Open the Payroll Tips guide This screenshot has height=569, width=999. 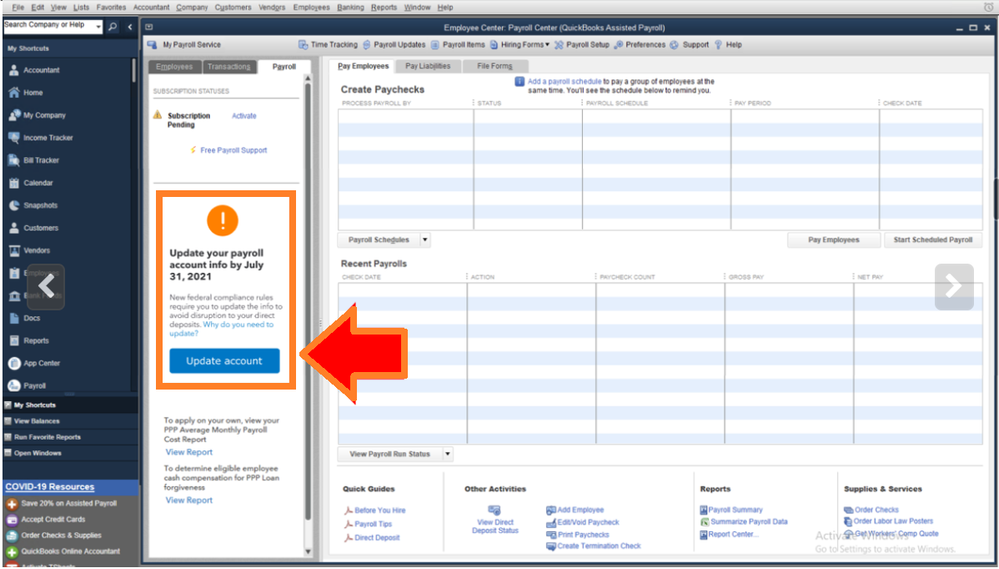pos(373,524)
